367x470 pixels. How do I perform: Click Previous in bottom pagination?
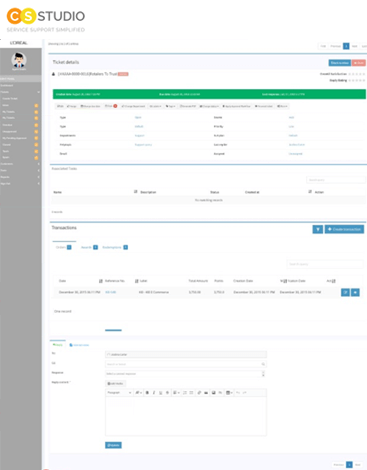pos(339,465)
